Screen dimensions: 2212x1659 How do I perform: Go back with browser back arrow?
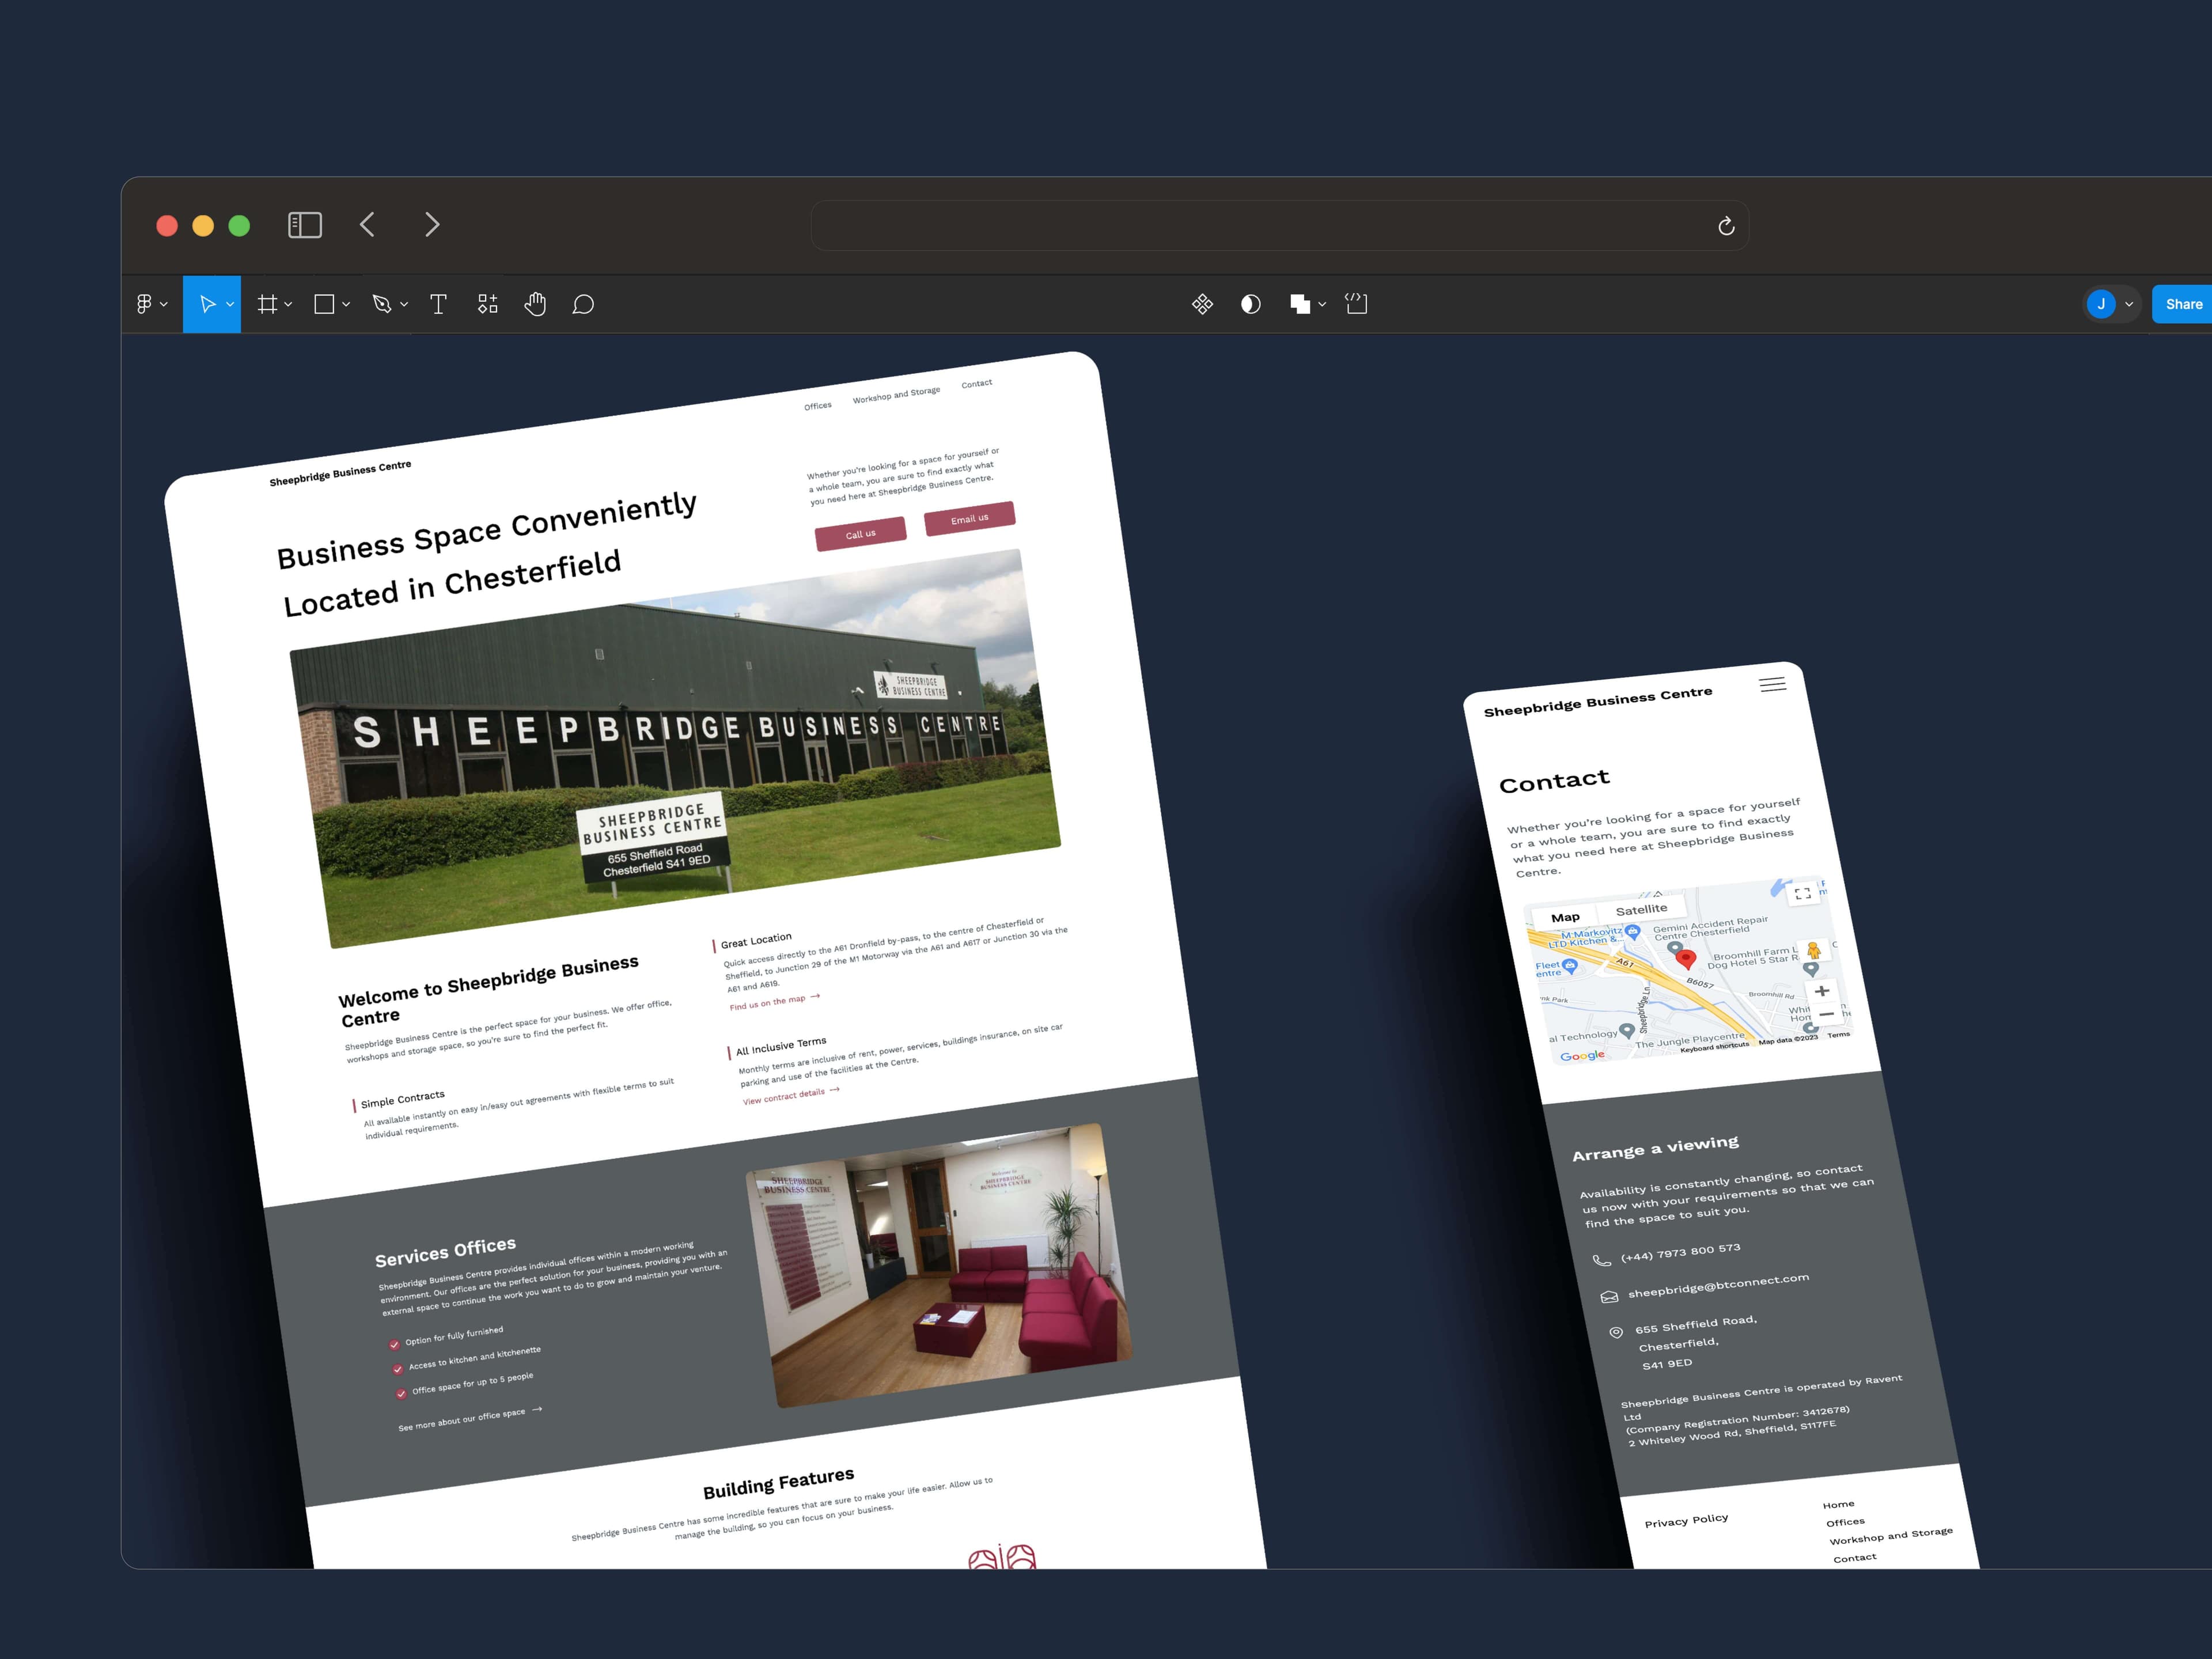367,225
